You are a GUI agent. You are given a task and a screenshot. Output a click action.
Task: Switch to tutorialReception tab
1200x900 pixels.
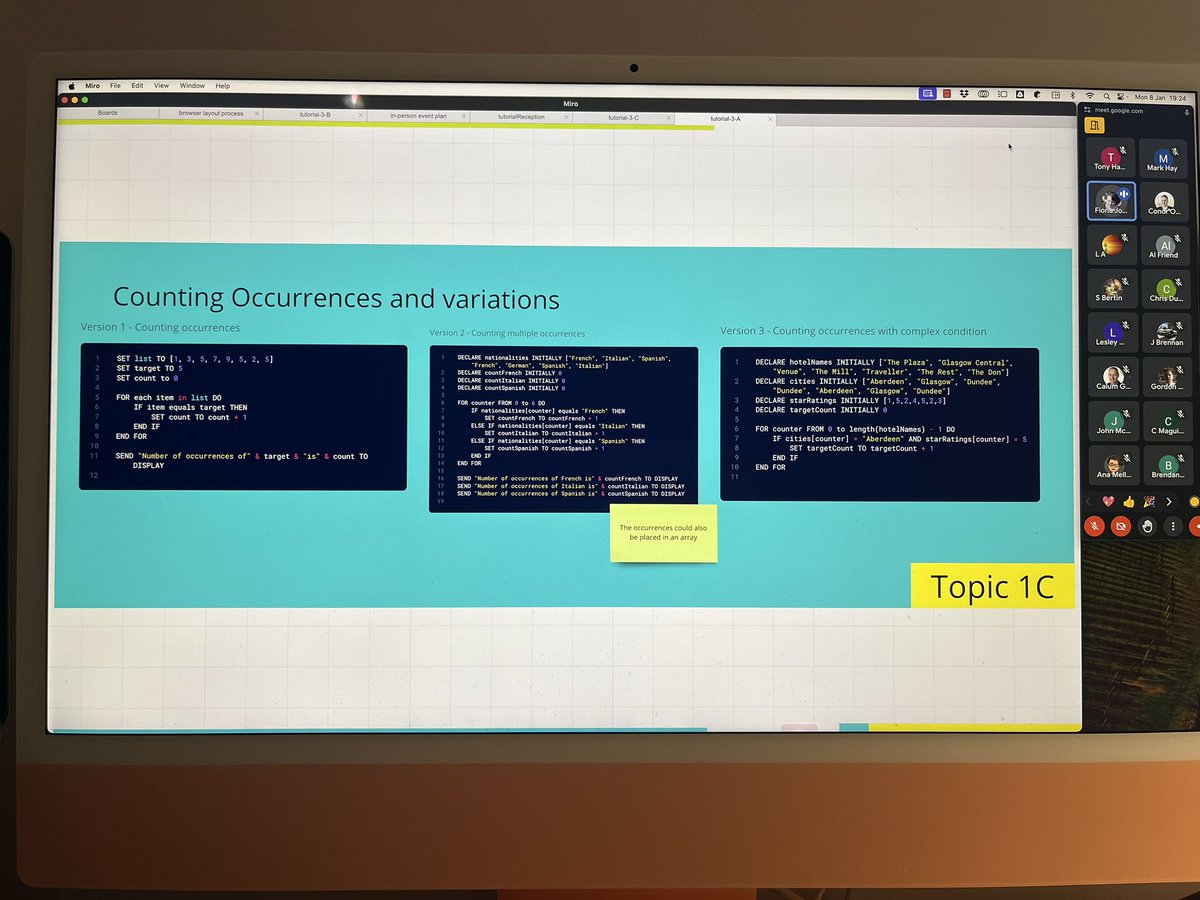(521, 116)
